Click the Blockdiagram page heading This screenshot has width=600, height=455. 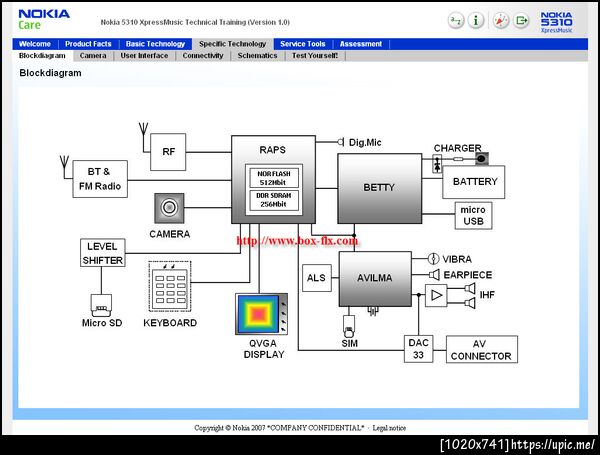50,73
